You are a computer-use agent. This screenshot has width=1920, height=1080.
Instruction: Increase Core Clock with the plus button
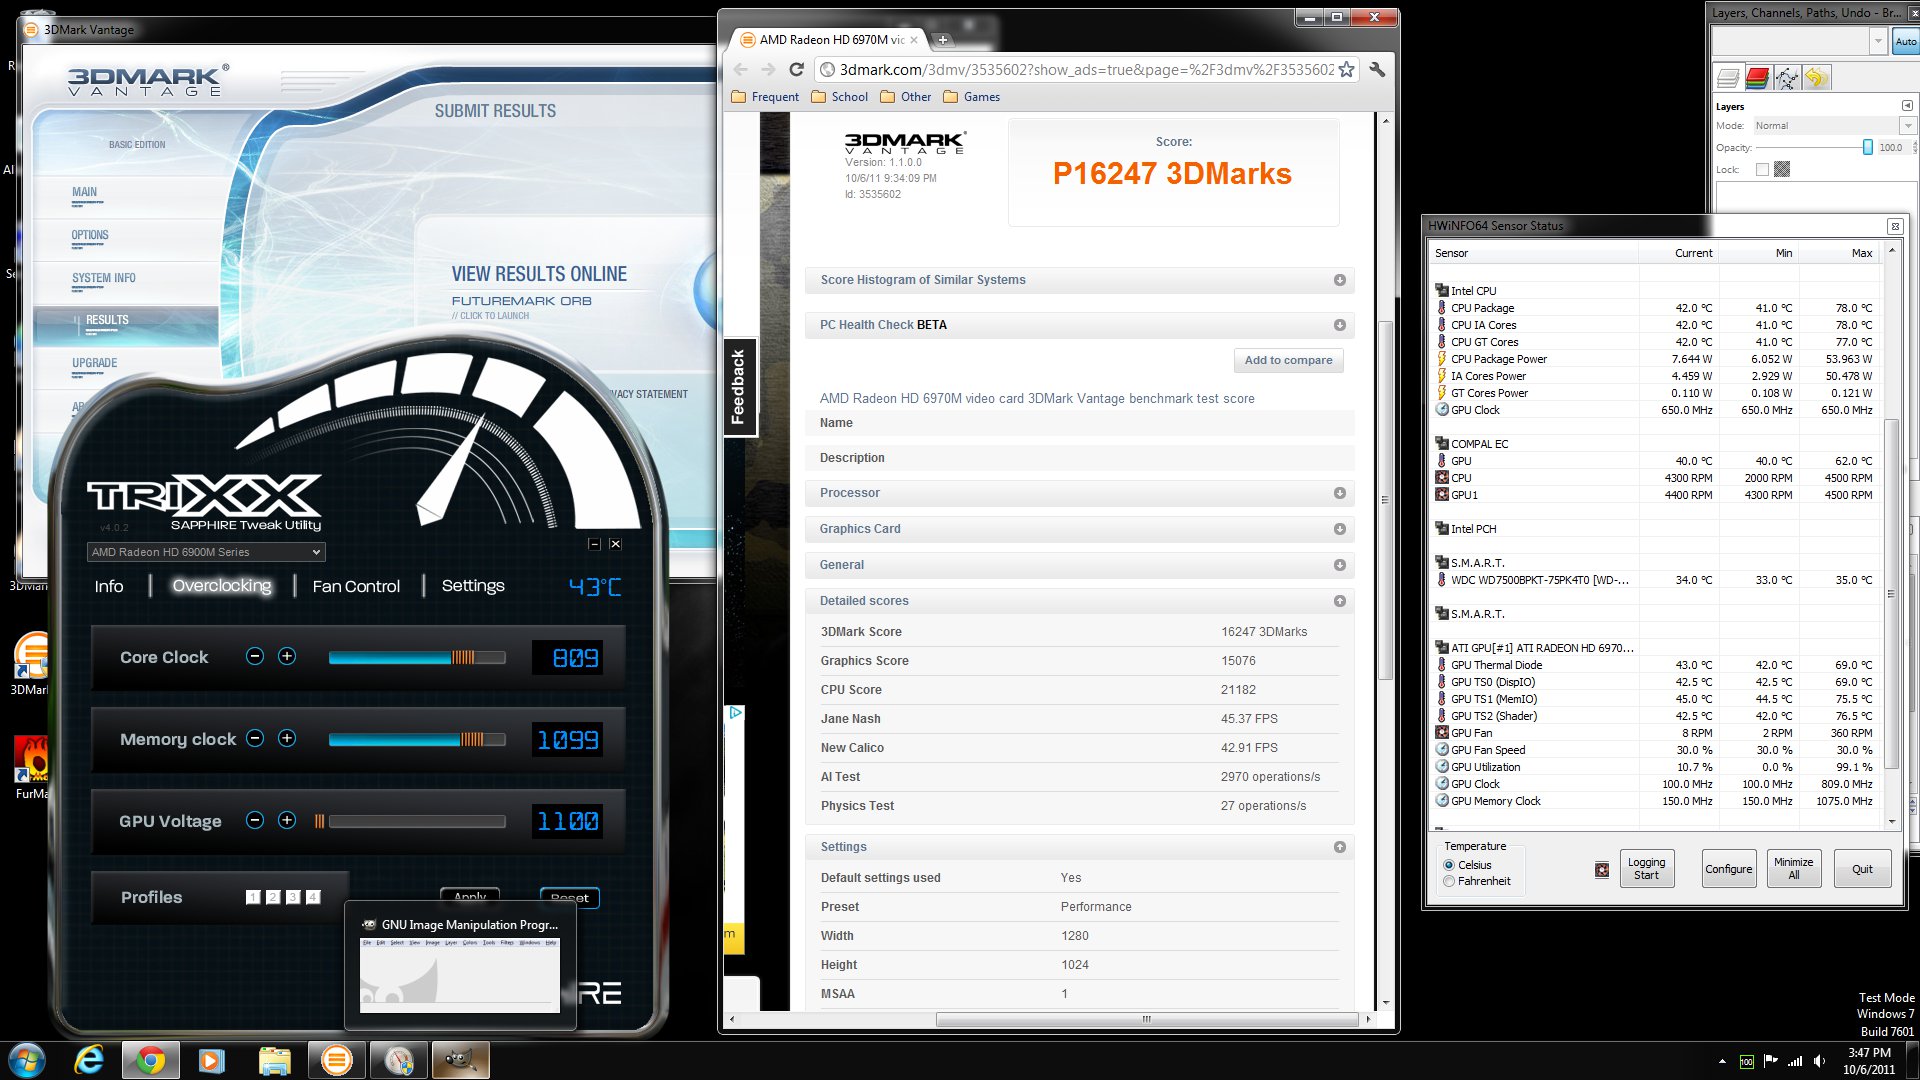tap(287, 656)
